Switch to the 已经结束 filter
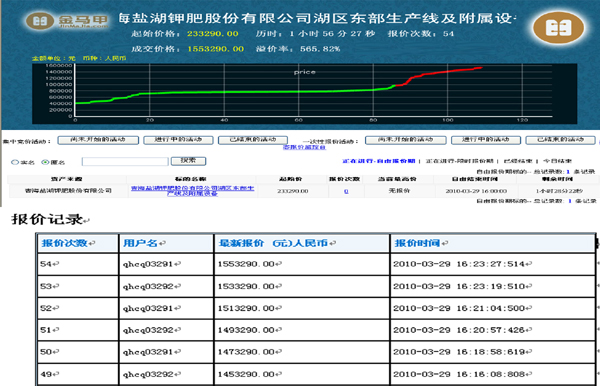 pos(518,161)
